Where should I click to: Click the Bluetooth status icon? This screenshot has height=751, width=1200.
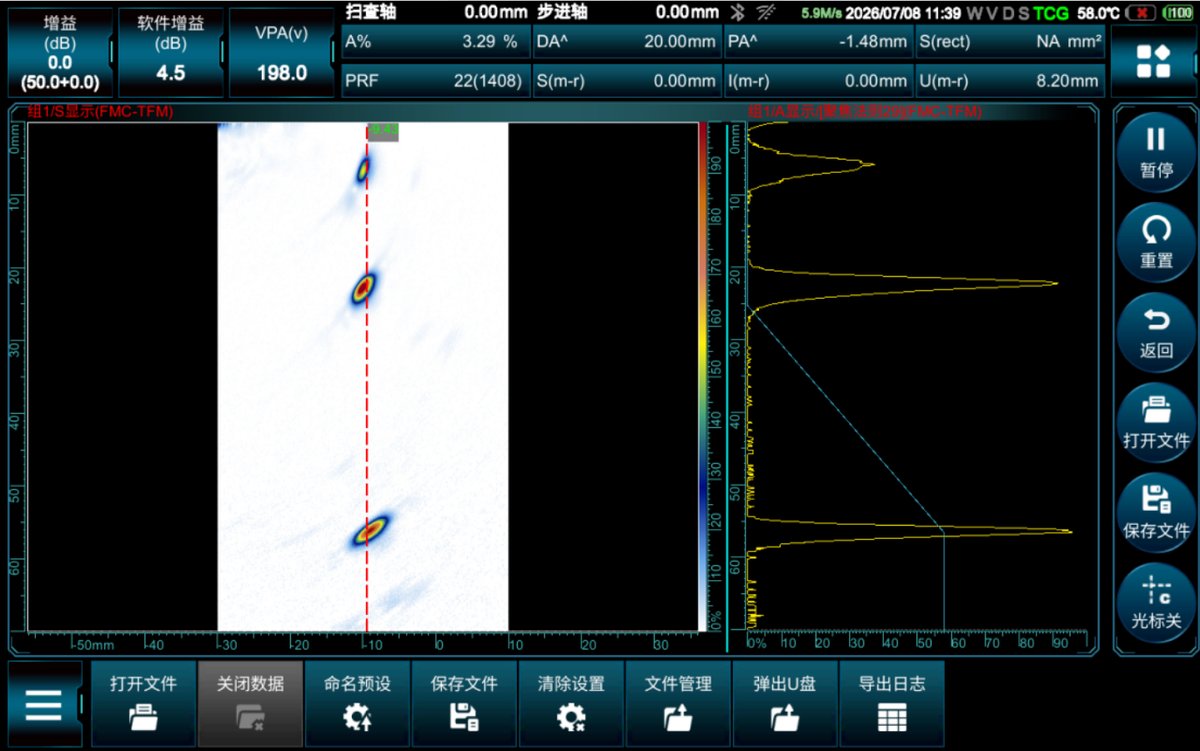(x=739, y=13)
